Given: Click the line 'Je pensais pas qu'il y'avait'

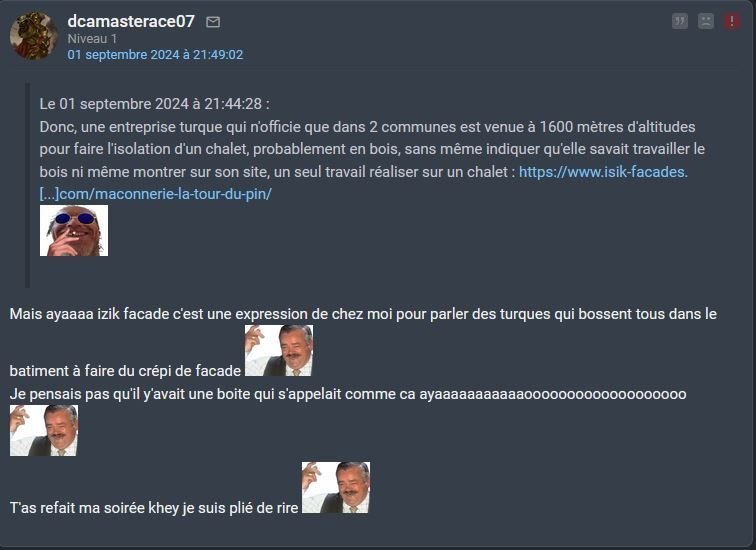Looking at the screenshot, I should point(348,394).
